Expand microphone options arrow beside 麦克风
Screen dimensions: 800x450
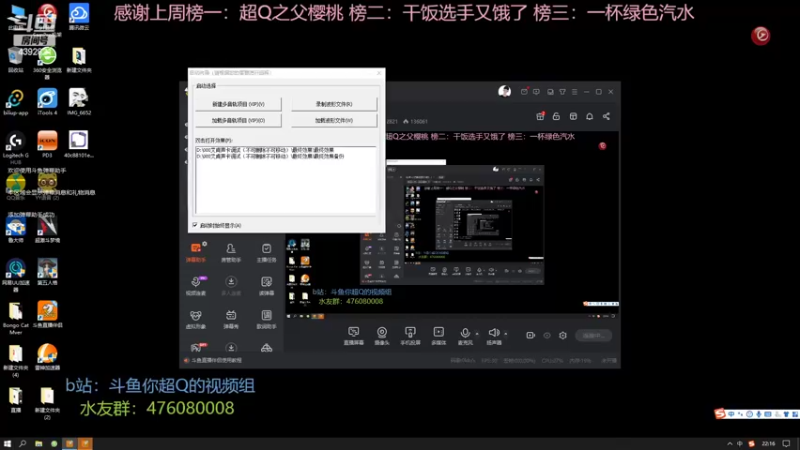point(477,334)
